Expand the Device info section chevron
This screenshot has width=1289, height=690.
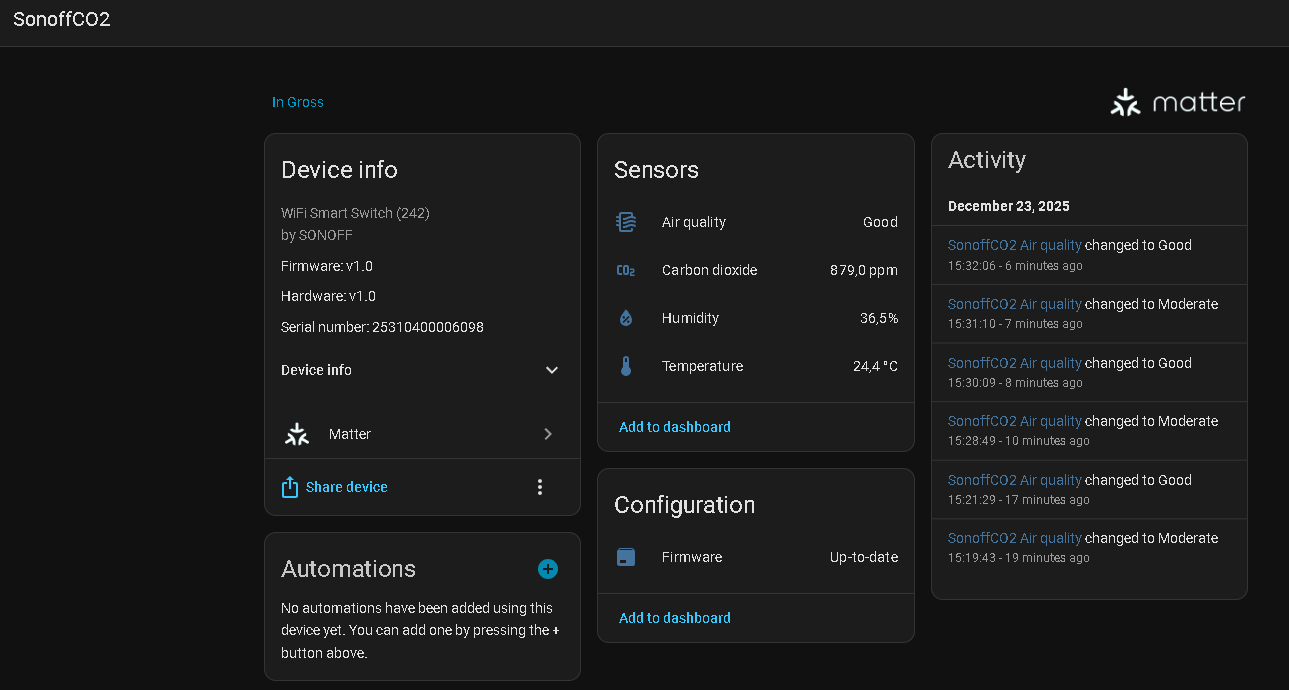click(551, 370)
